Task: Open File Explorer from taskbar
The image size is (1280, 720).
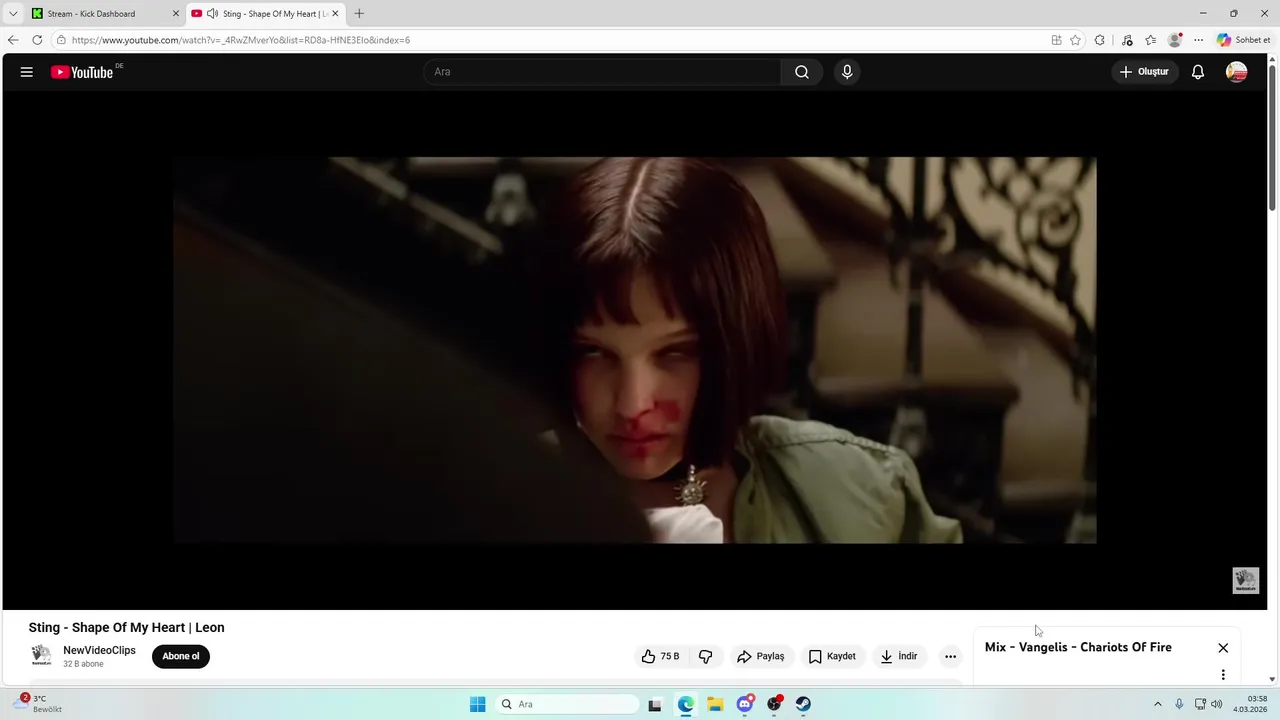Action: tap(715, 704)
